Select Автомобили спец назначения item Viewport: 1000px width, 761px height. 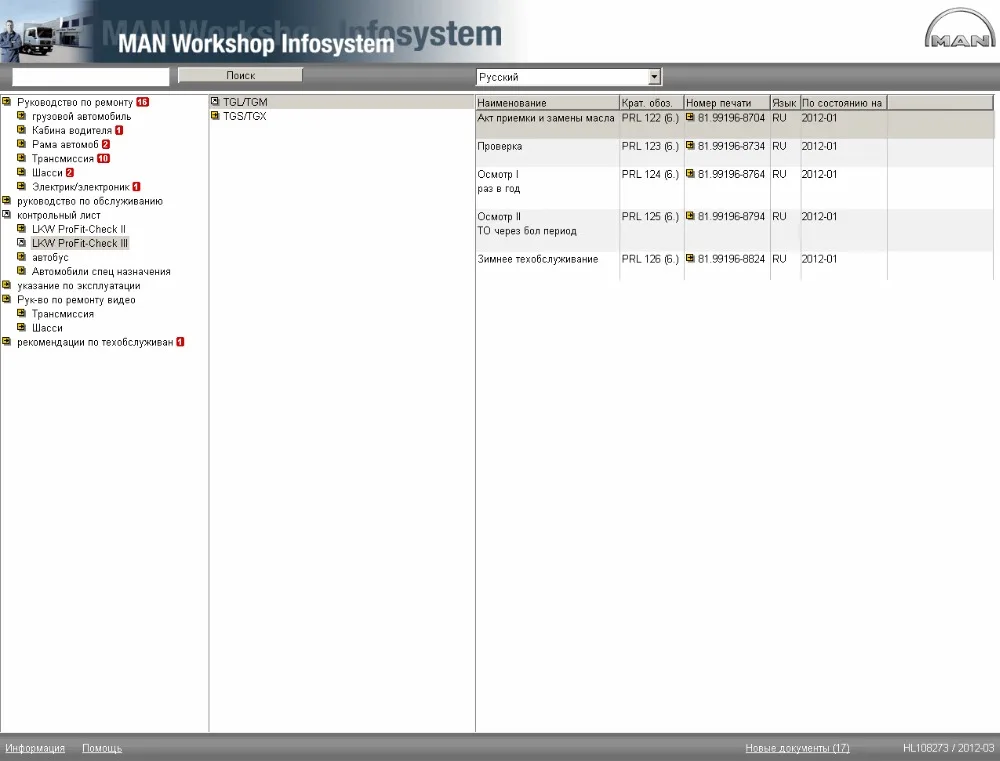[101, 271]
